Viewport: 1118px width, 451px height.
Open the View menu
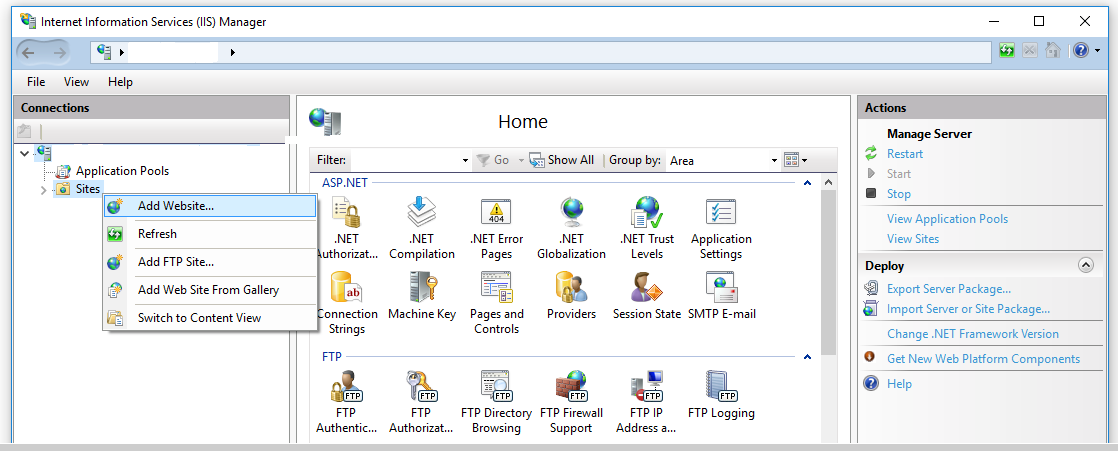tap(76, 82)
